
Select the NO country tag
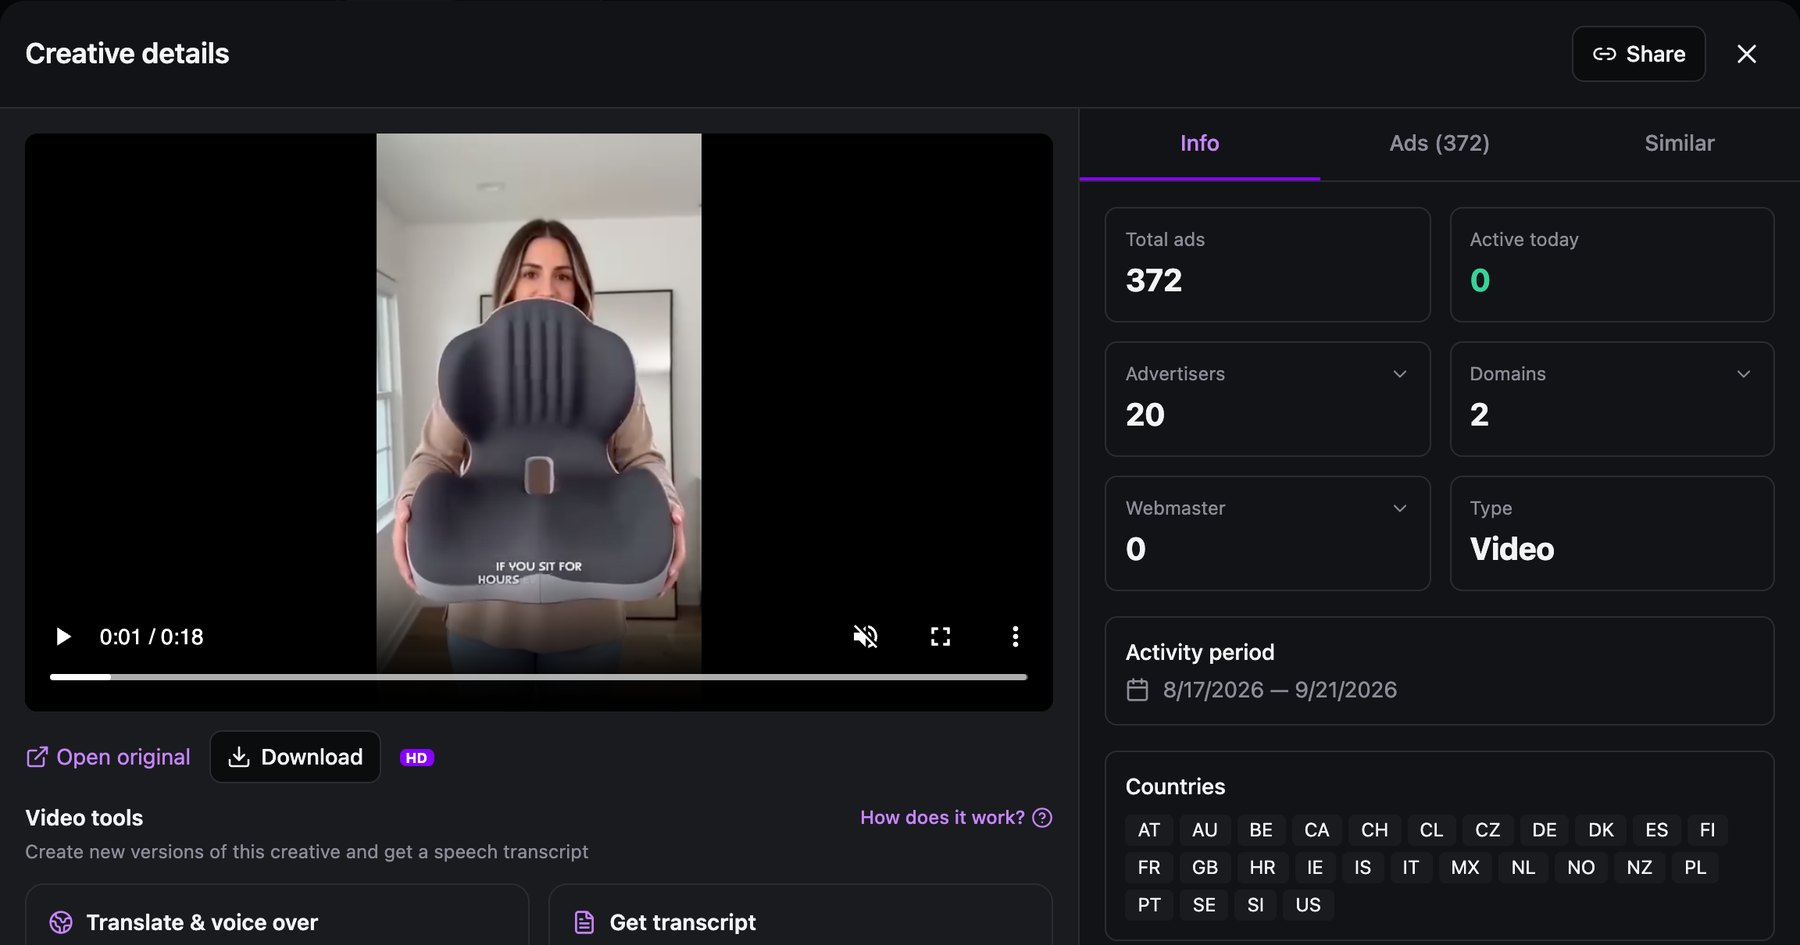1581,867
